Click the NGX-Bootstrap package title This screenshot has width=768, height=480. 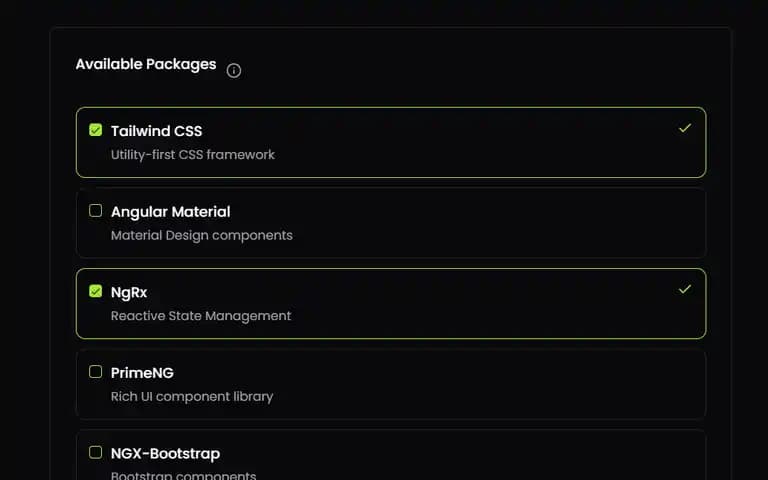click(x=165, y=454)
